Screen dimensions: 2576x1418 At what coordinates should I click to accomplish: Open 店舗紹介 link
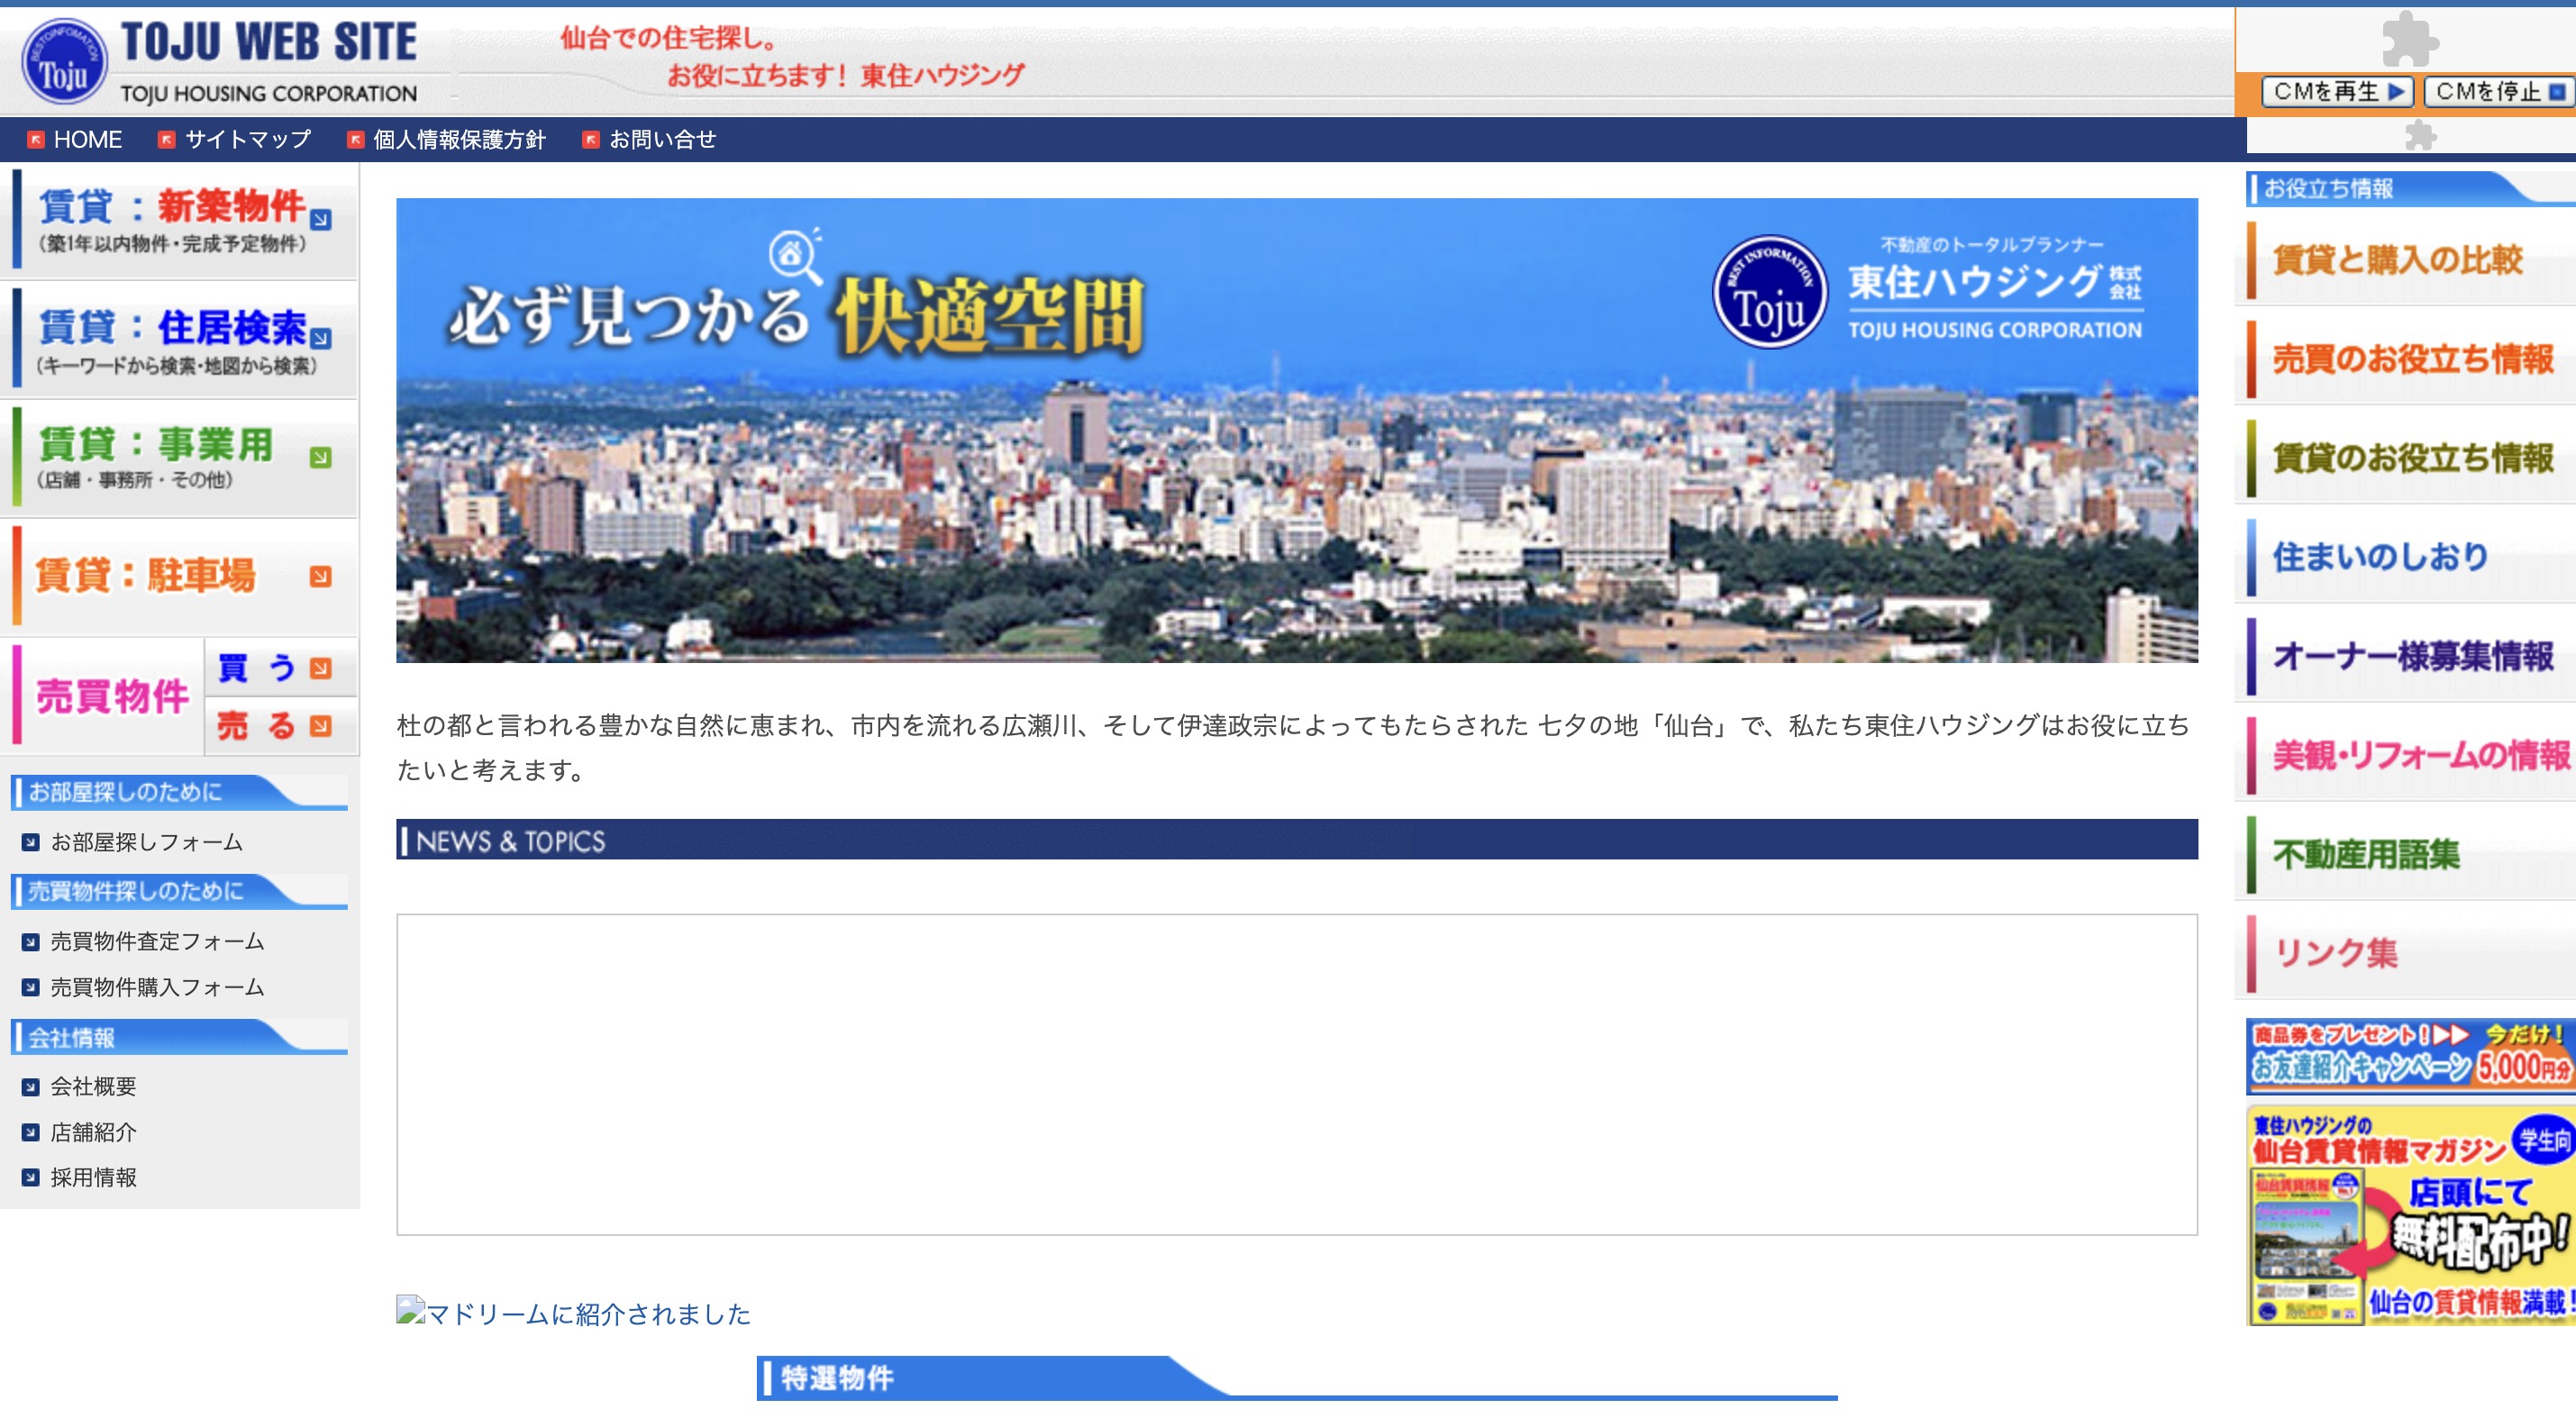(94, 1133)
